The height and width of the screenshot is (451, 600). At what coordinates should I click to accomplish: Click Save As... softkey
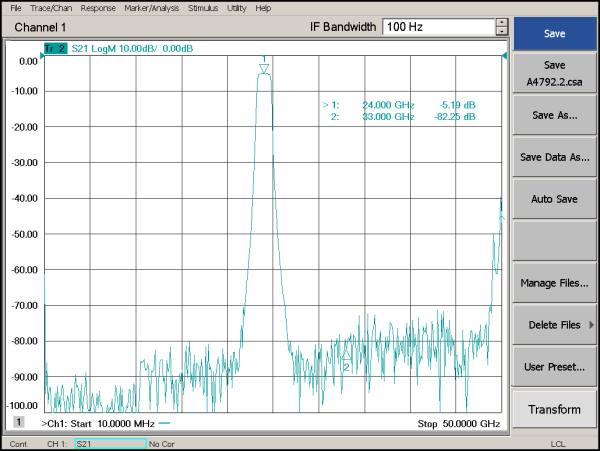click(554, 115)
